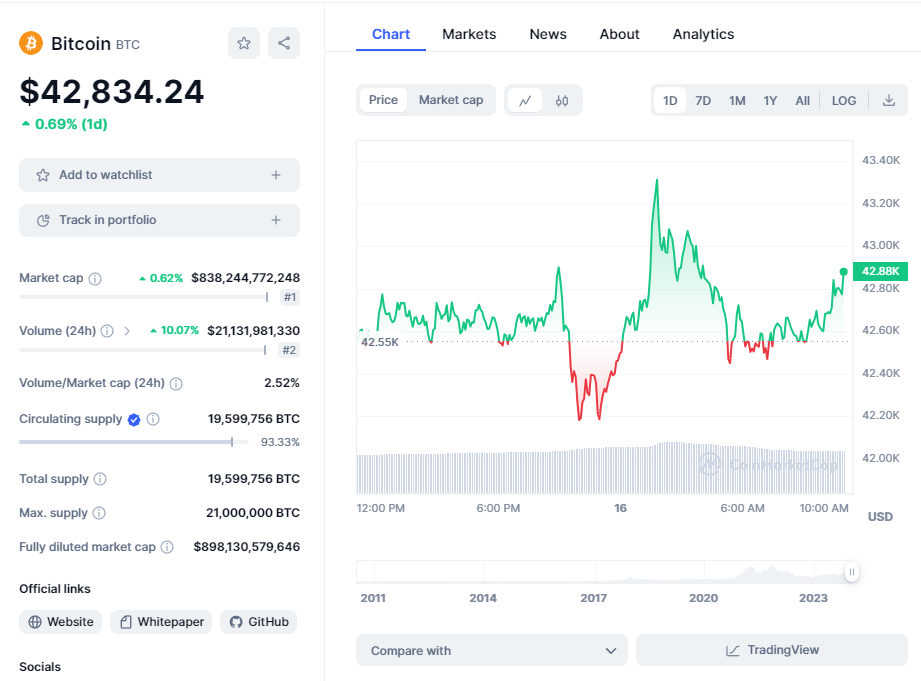Click the $838,244,772,248 market cap value
This screenshot has width=921, height=681.
(x=246, y=278)
